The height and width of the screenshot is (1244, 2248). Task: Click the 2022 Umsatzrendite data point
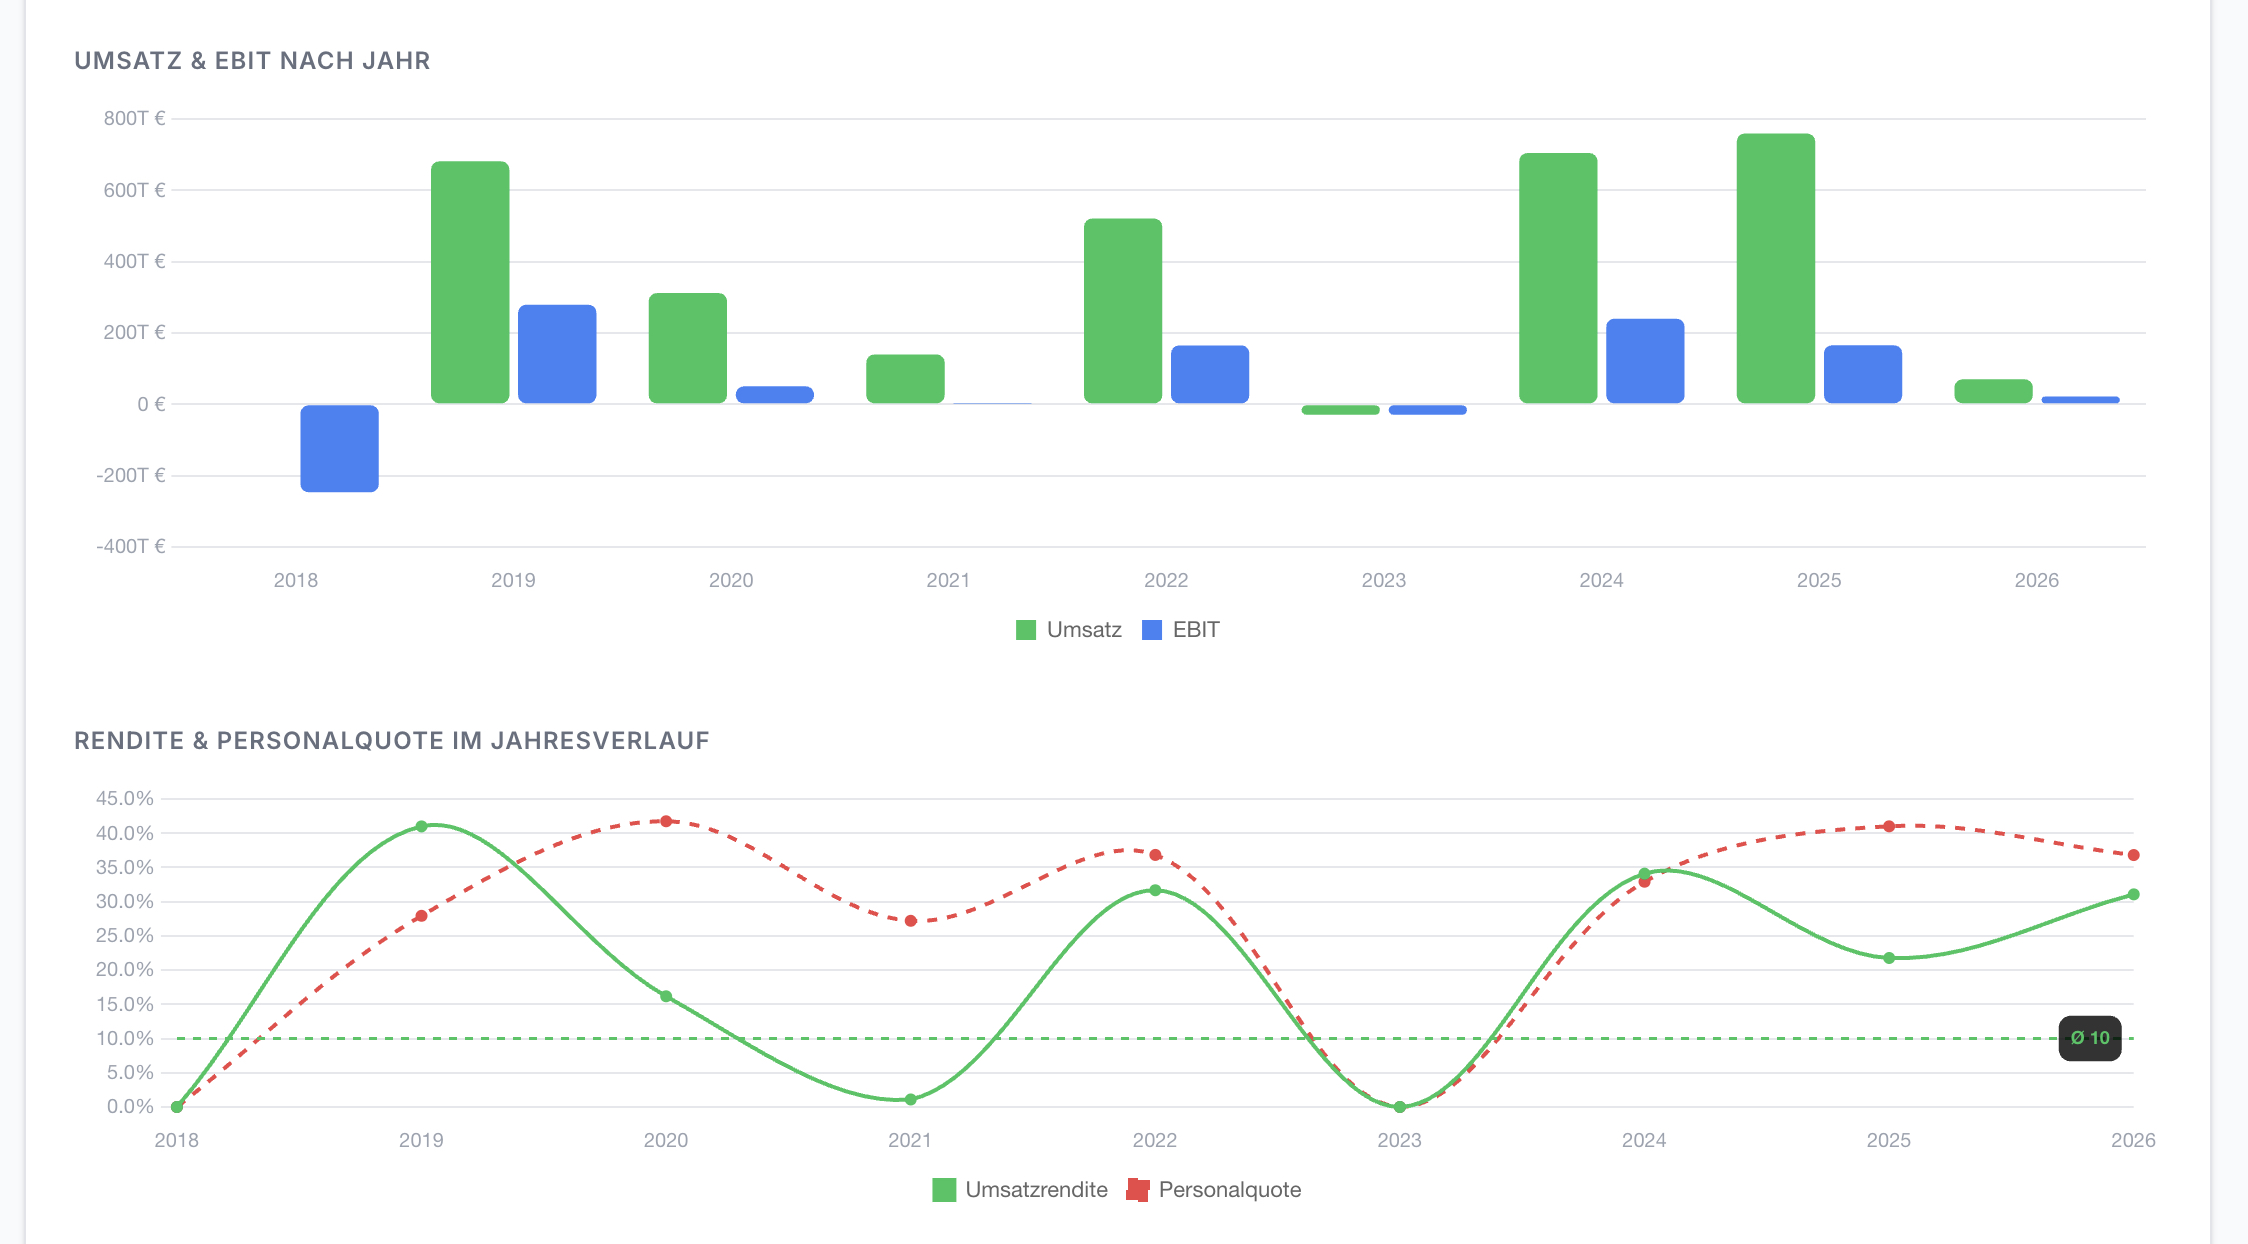click(1155, 890)
